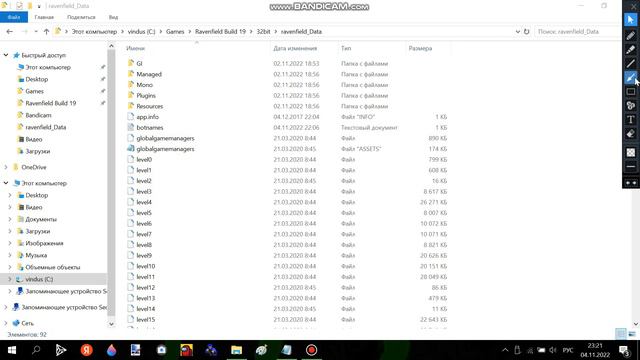
Task: Switch to the Главная ribbon tab
Action: coord(44,17)
